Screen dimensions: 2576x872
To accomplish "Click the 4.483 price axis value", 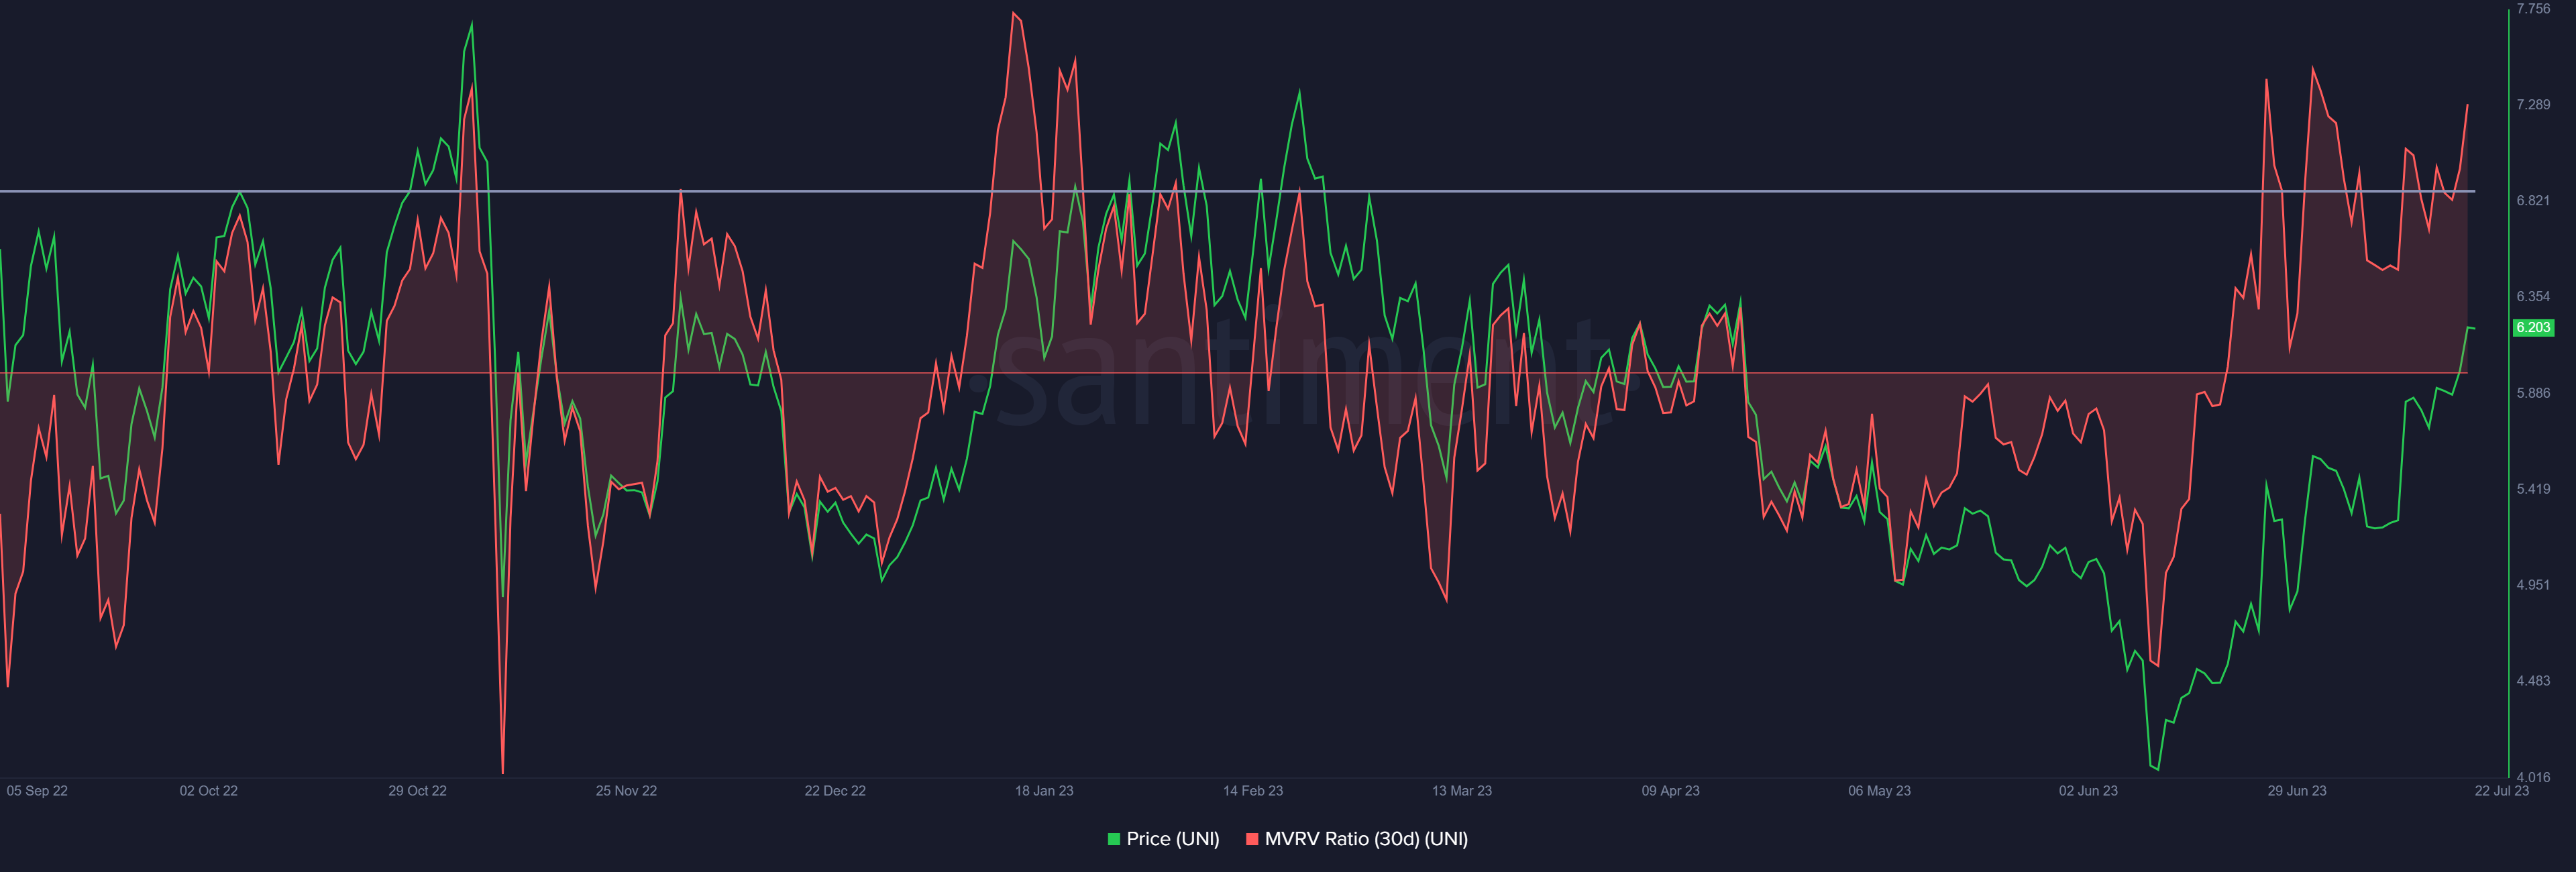I will pos(2533,681).
